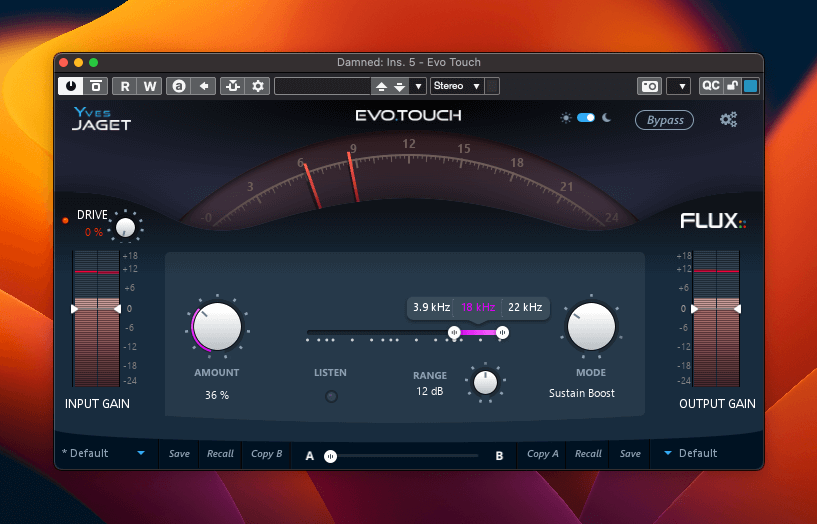Click the Copy B button
Screen dimensions: 817x524
267,454
